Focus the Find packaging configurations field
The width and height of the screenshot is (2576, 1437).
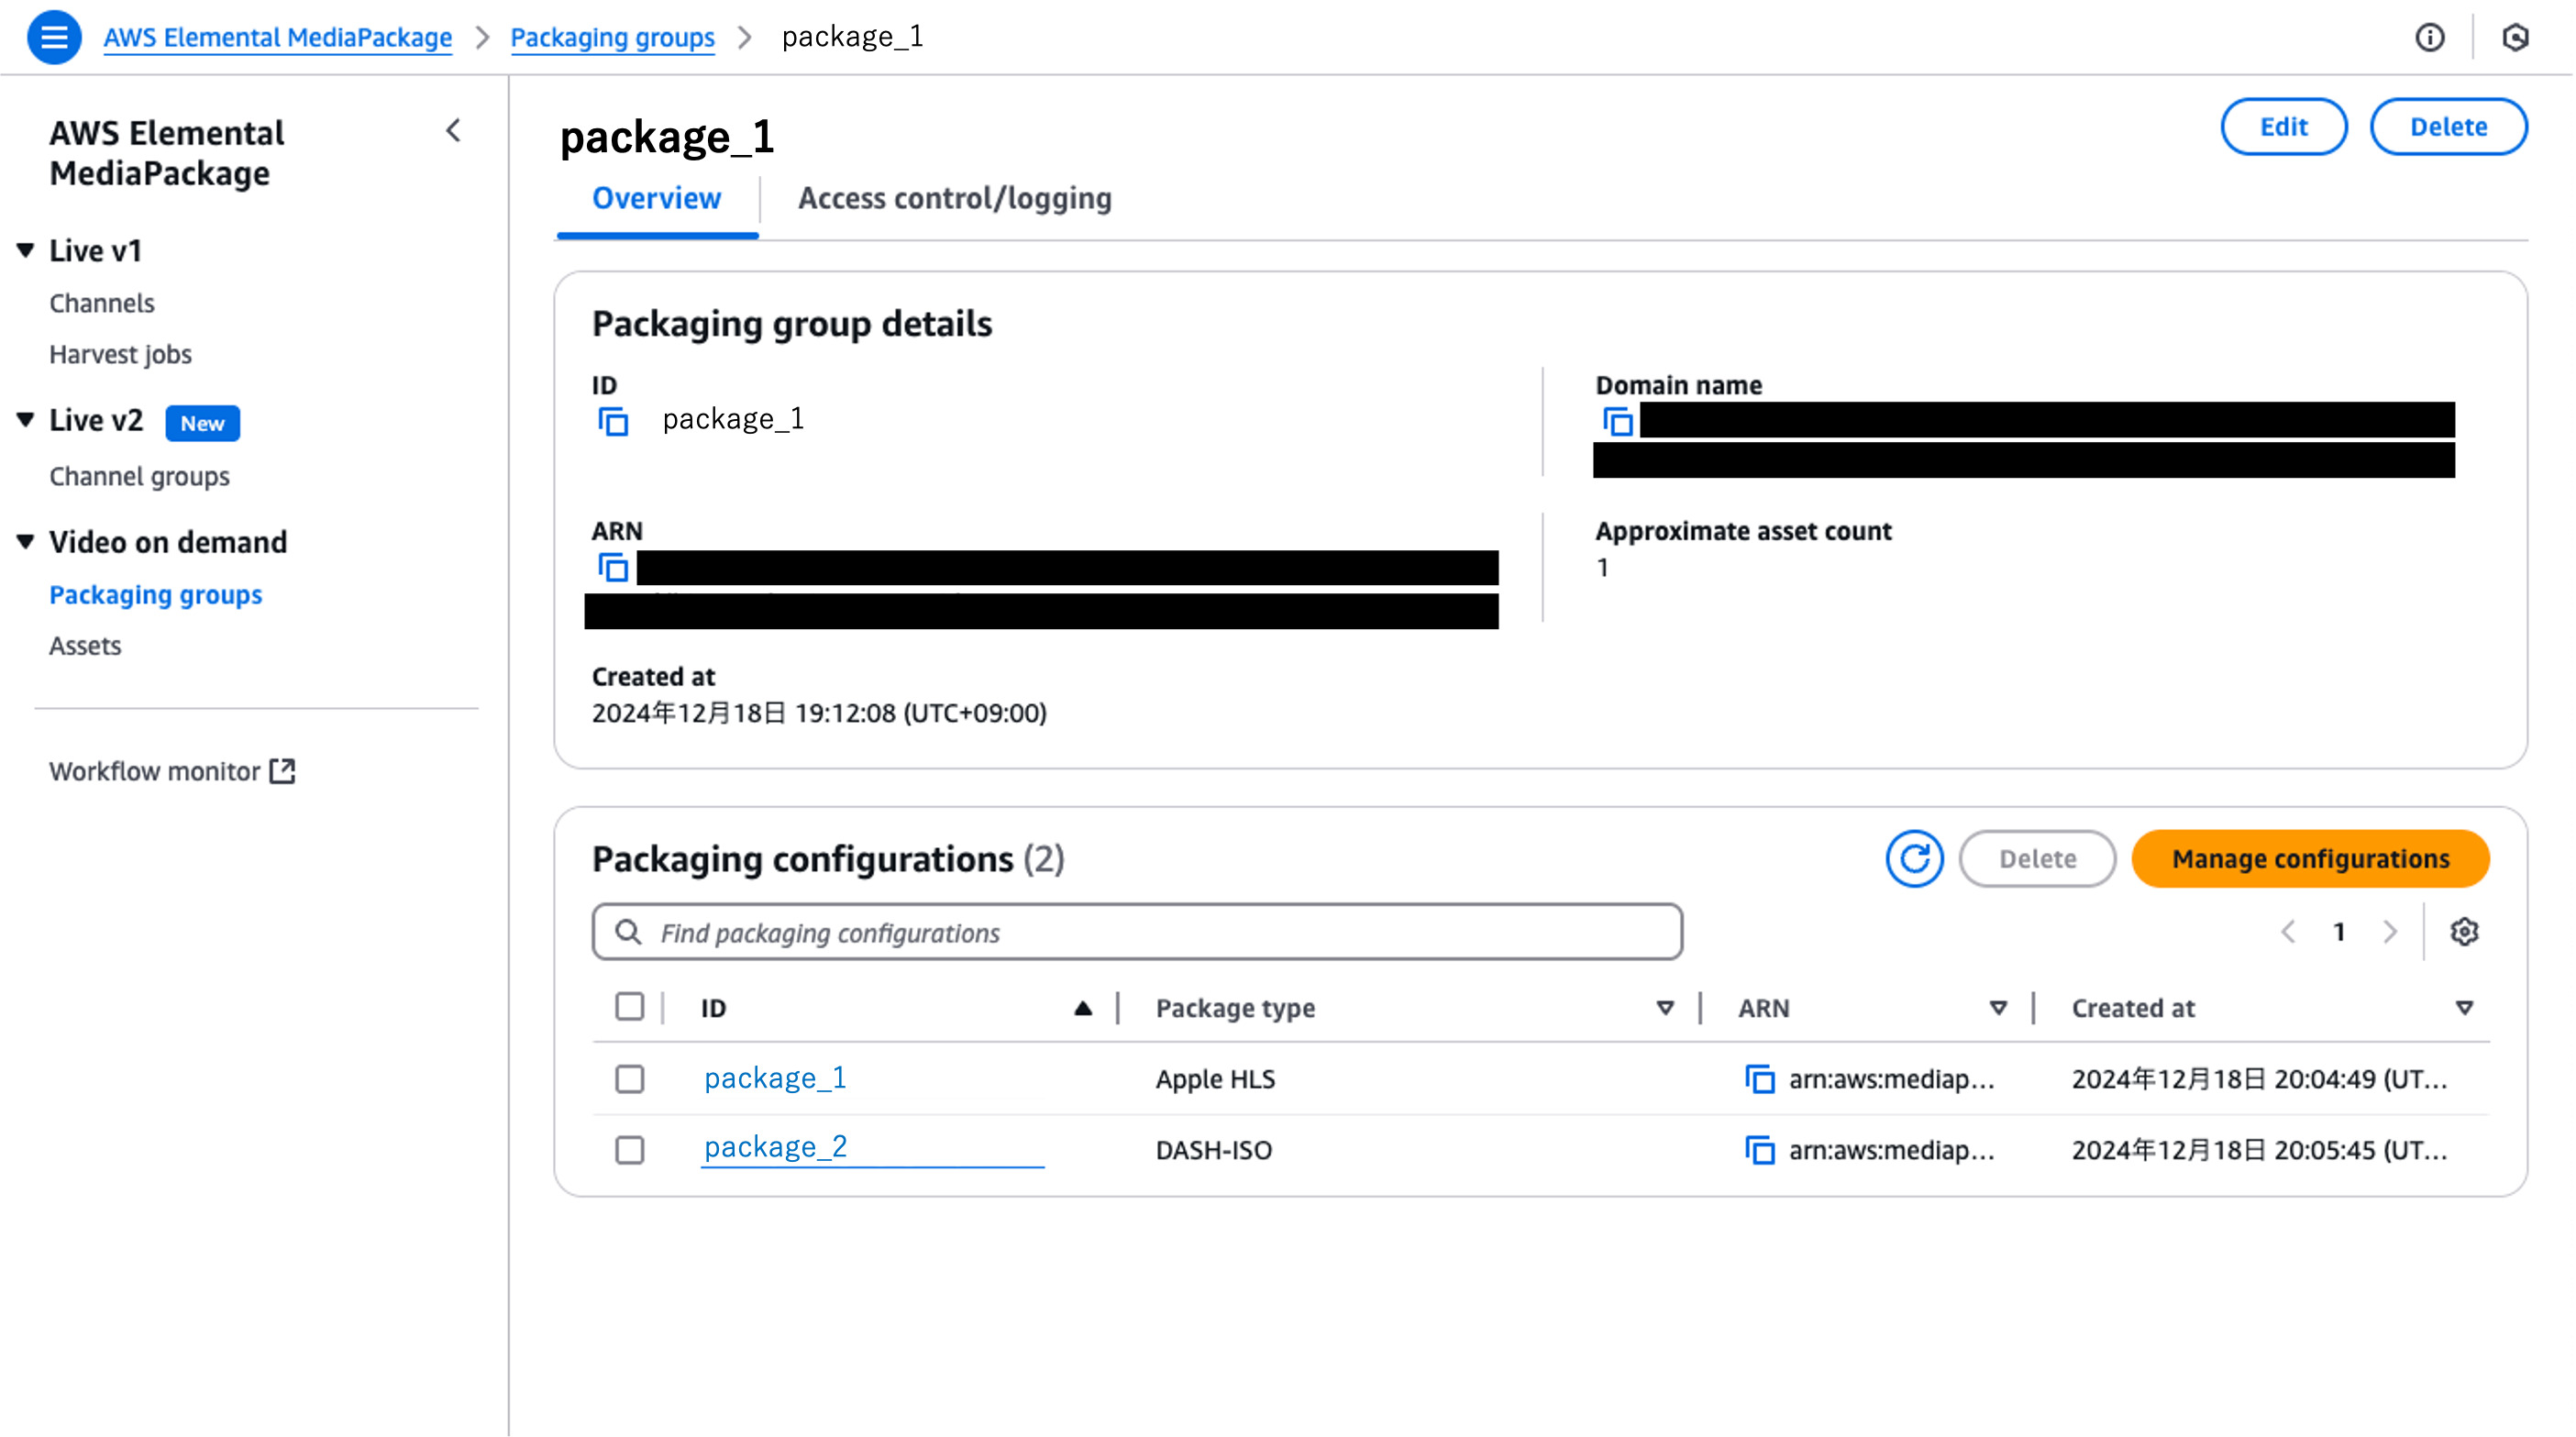coord(1137,932)
